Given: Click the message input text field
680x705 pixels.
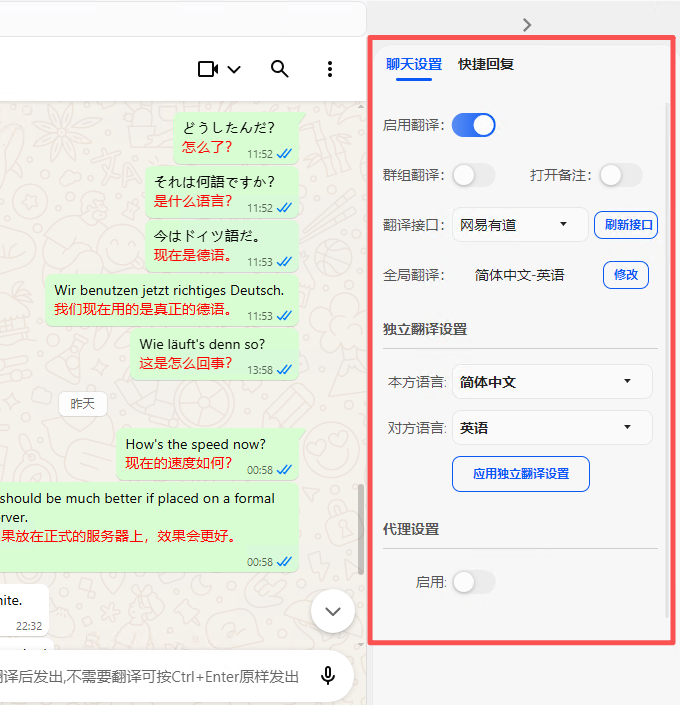Looking at the screenshot, I should pyautogui.click(x=150, y=676).
